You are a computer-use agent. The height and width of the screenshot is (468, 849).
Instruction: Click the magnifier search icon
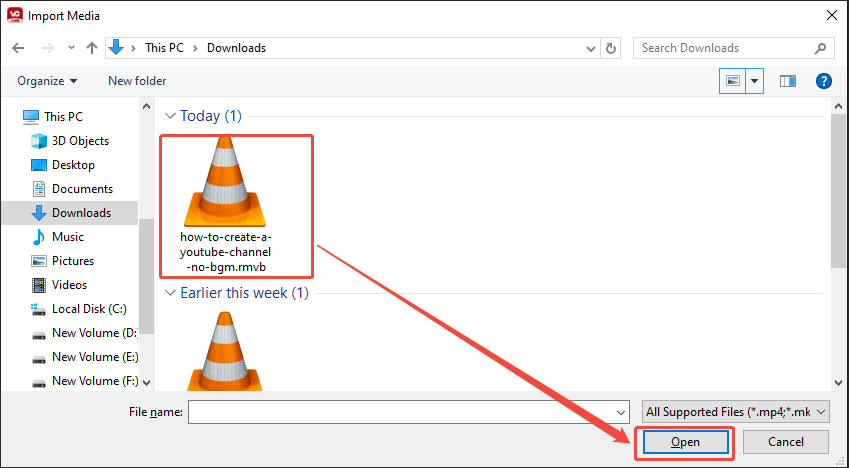pyautogui.click(x=820, y=48)
